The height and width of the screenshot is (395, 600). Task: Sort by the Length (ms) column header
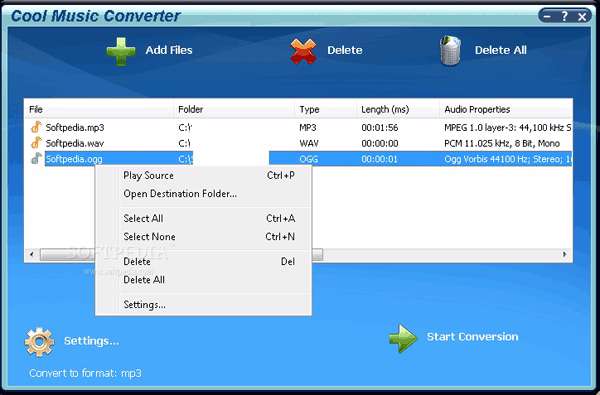coord(398,109)
